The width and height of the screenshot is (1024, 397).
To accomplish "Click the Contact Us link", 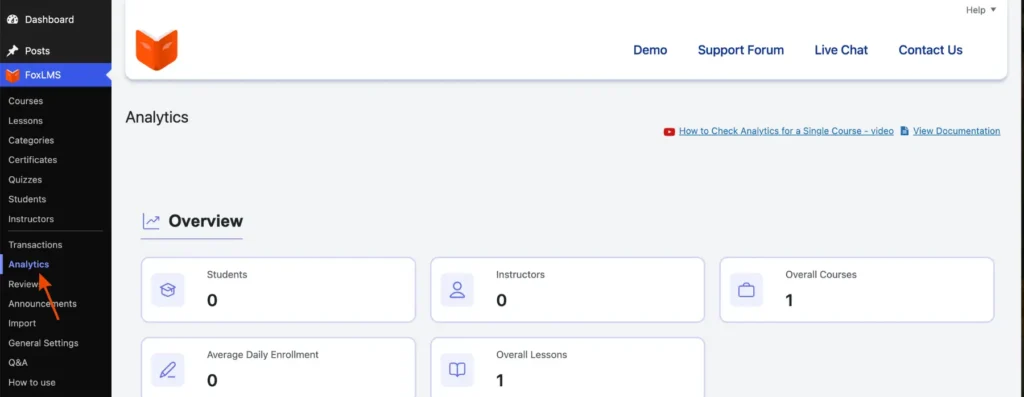I will coord(931,50).
